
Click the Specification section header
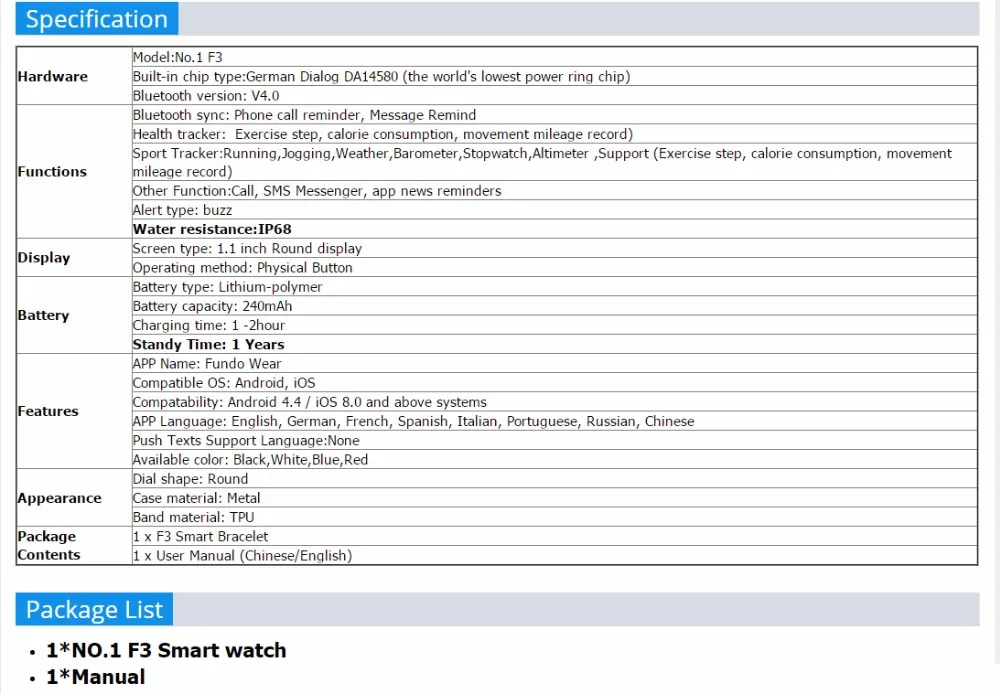(x=97, y=18)
